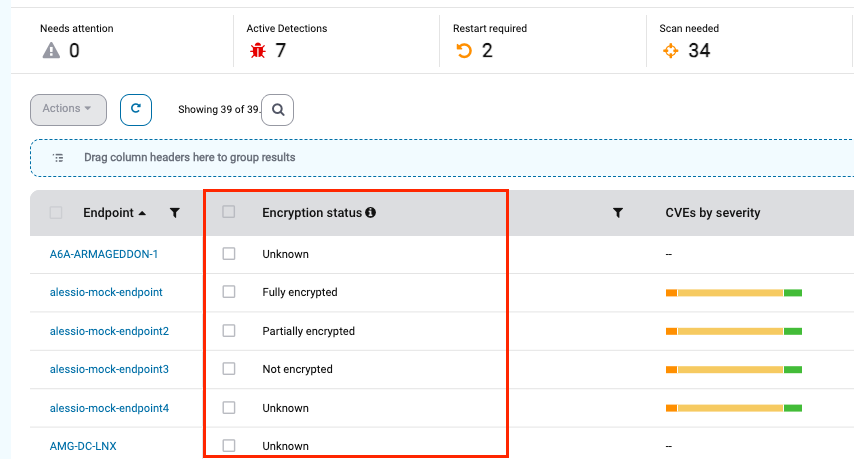
Task: Click the Showing 39 of 39 text
Action: pyautogui.click(x=219, y=109)
